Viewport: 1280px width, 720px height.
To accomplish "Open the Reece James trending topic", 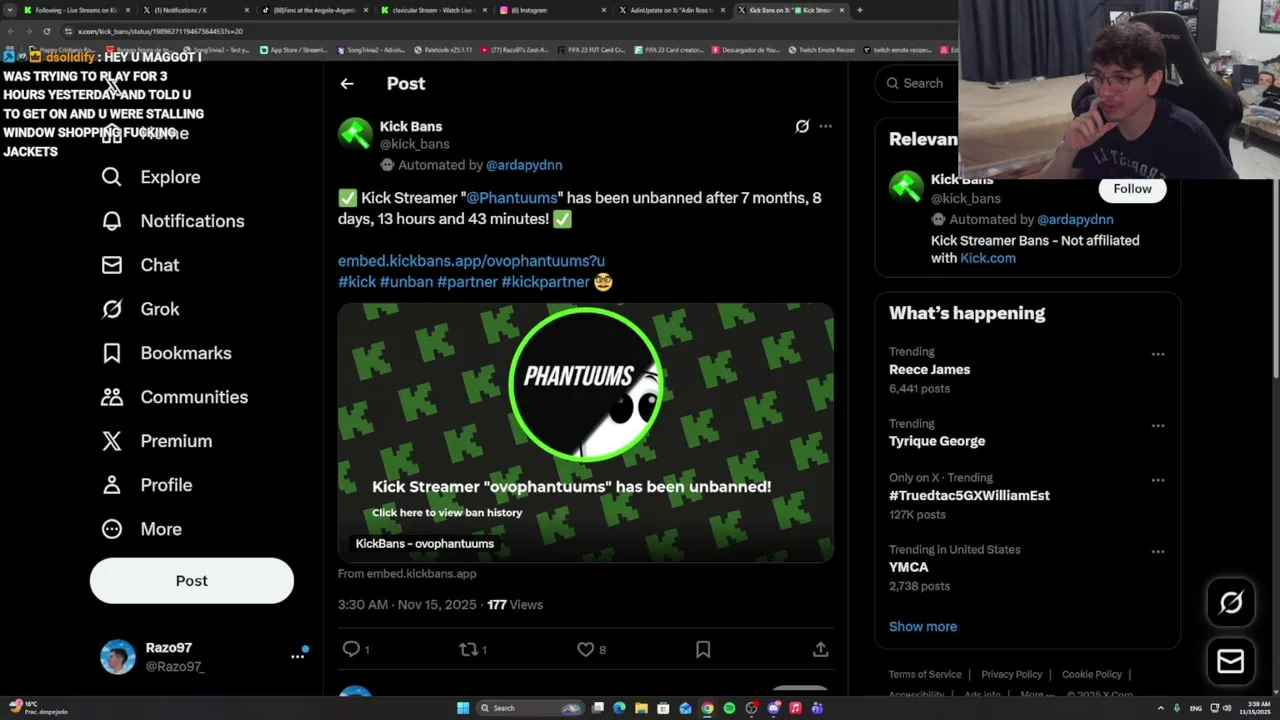I will pos(929,370).
